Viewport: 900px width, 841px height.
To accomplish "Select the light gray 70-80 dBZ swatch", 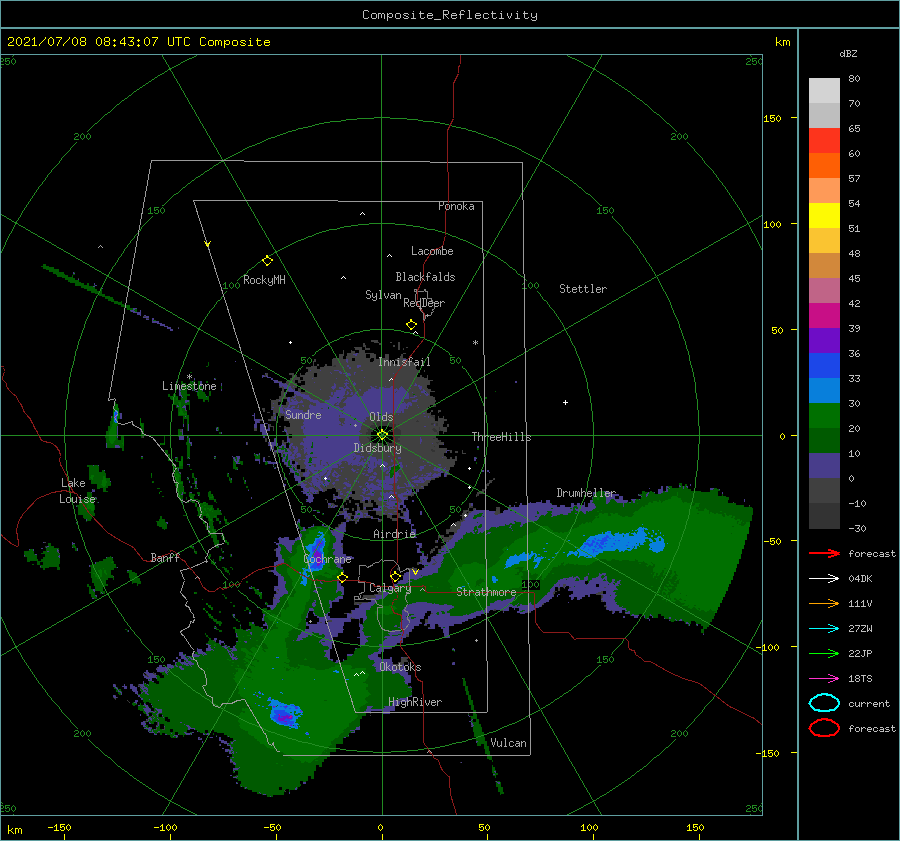I will 824,91.
